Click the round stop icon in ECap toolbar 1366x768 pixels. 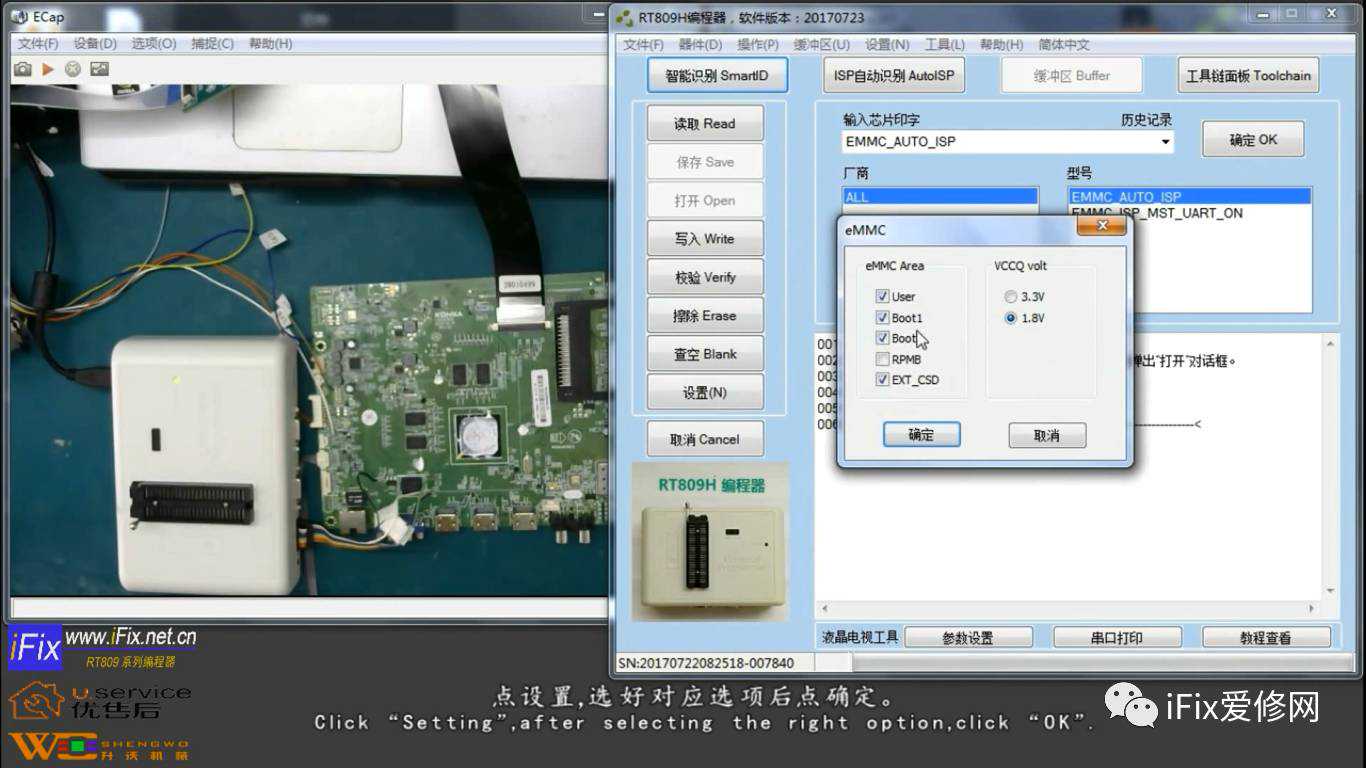pyautogui.click(x=73, y=69)
